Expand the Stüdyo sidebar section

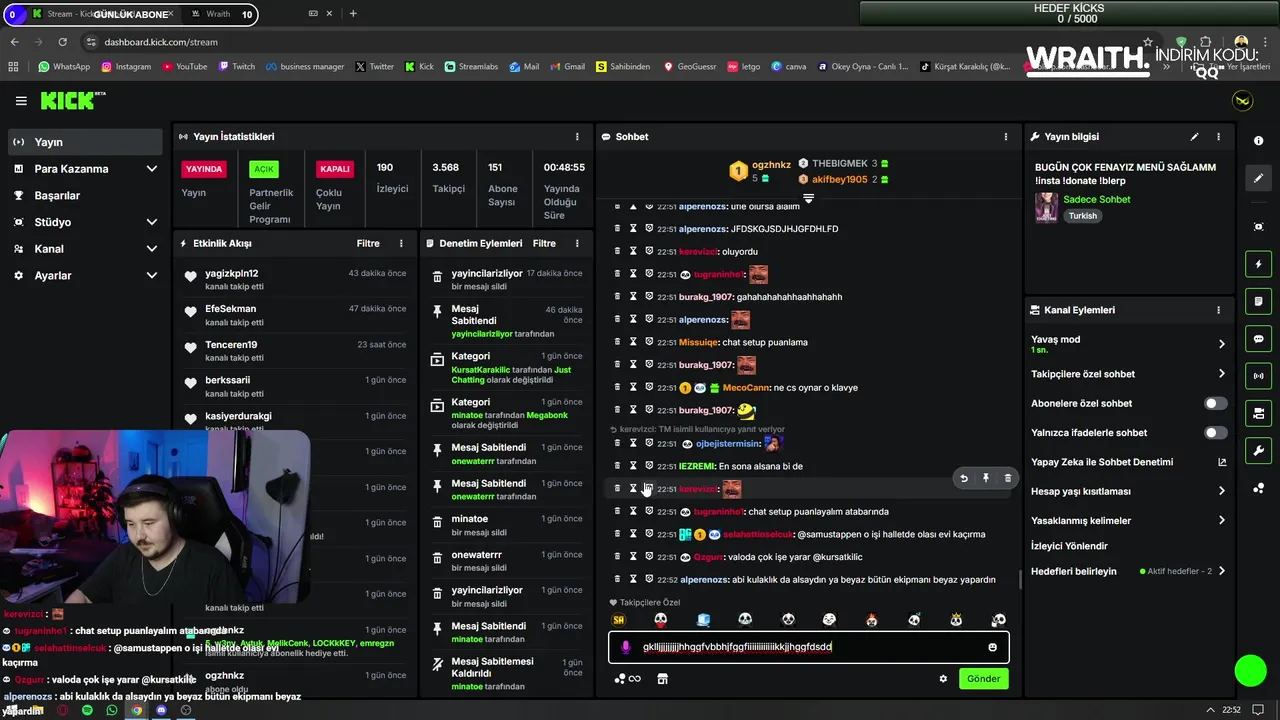coord(86,222)
